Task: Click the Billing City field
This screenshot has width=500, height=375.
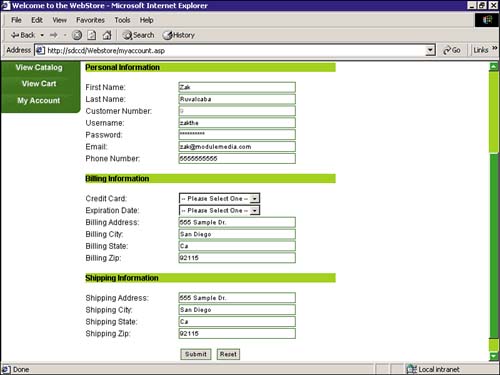Action: coord(237,234)
